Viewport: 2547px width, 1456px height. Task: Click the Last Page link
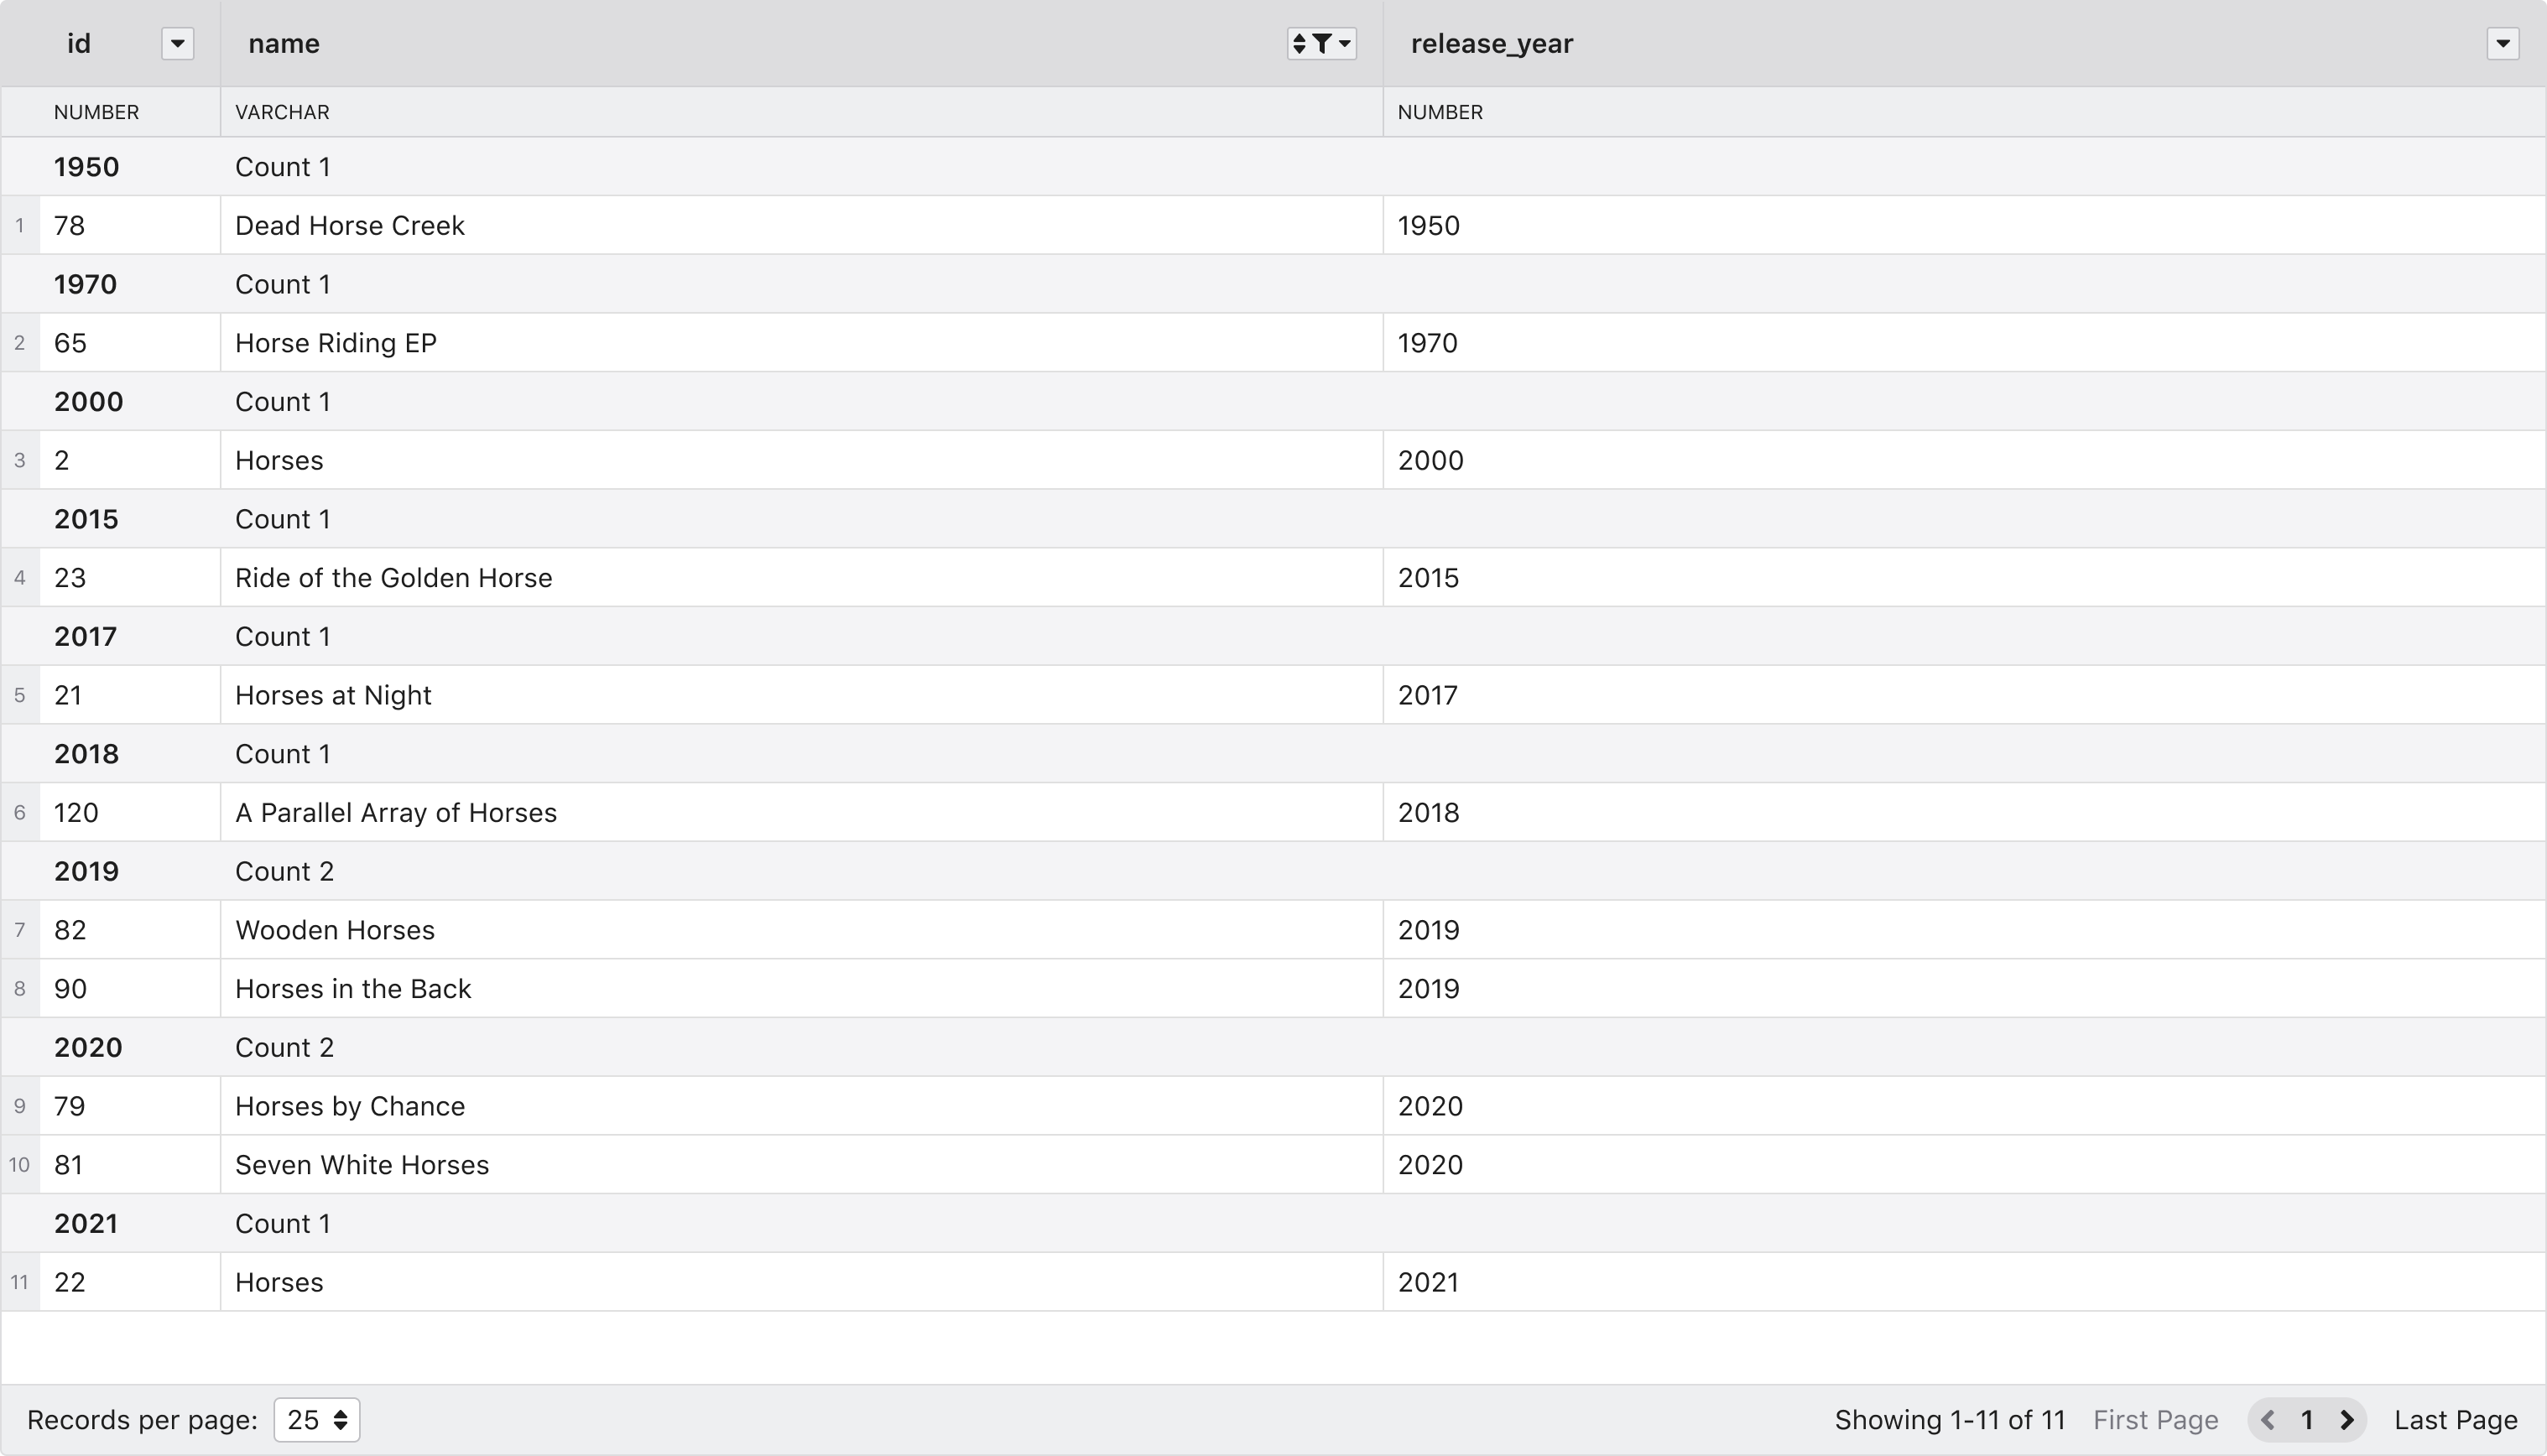point(2455,1420)
